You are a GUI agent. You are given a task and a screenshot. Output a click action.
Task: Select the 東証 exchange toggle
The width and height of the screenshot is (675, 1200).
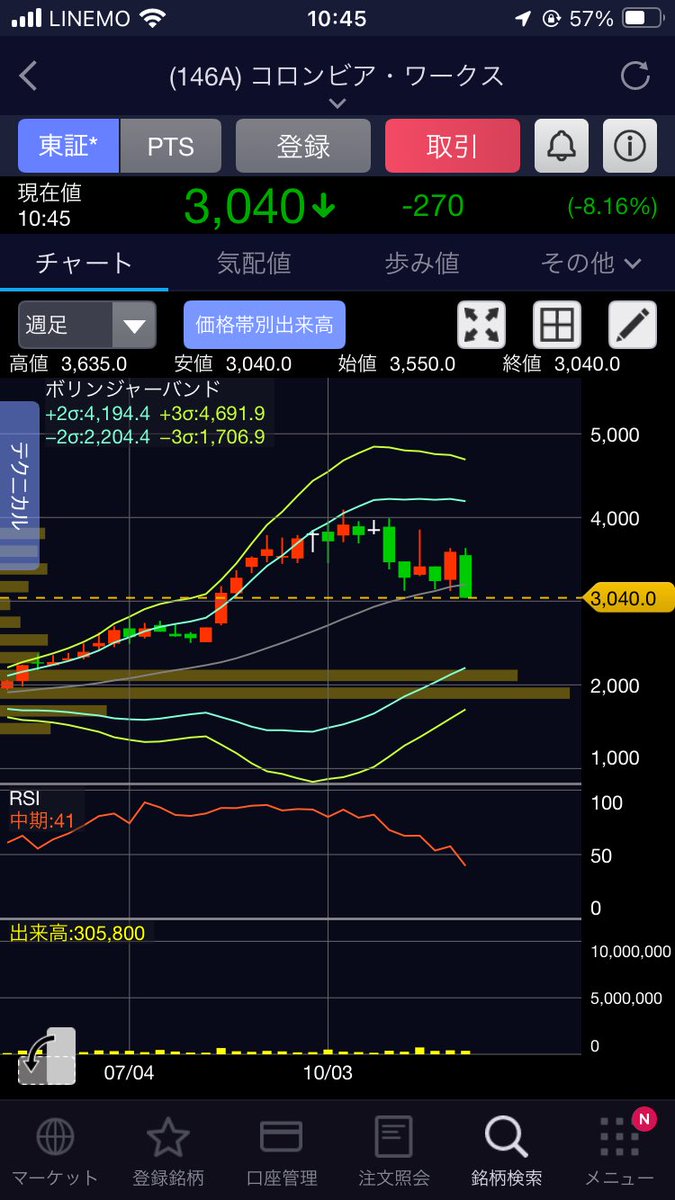point(68,146)
